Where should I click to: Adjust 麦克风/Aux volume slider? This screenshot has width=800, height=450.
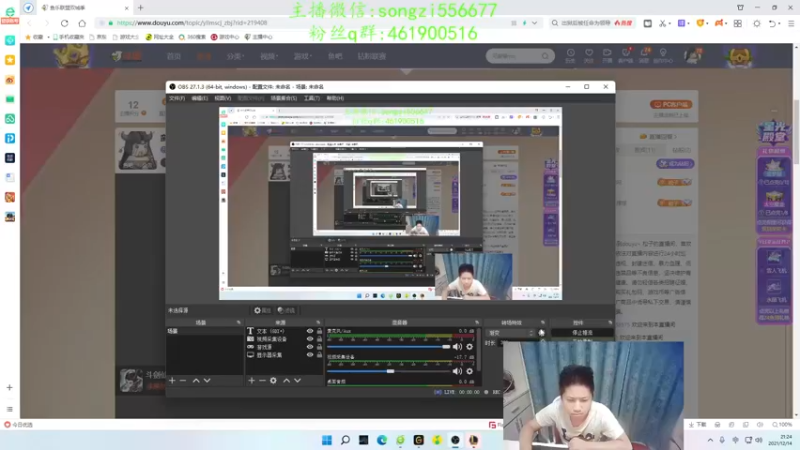[389, 347]
